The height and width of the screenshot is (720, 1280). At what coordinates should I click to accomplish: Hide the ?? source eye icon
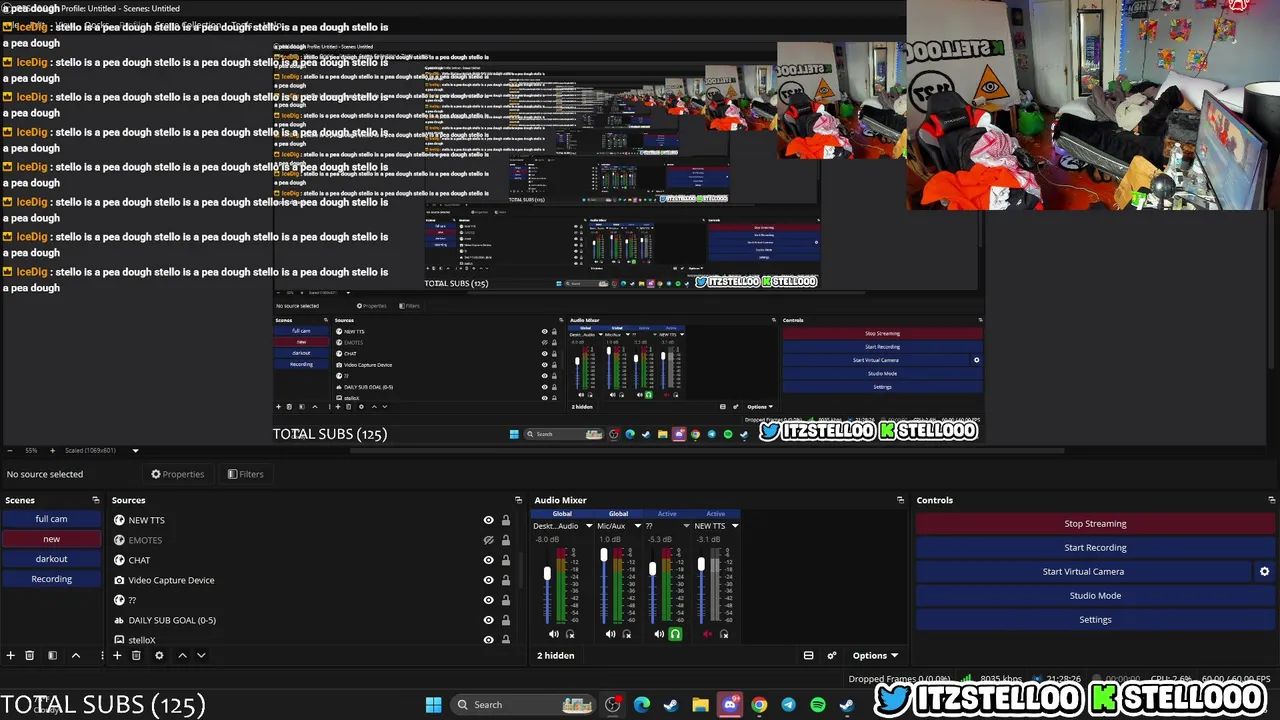[x=488, y=600]
